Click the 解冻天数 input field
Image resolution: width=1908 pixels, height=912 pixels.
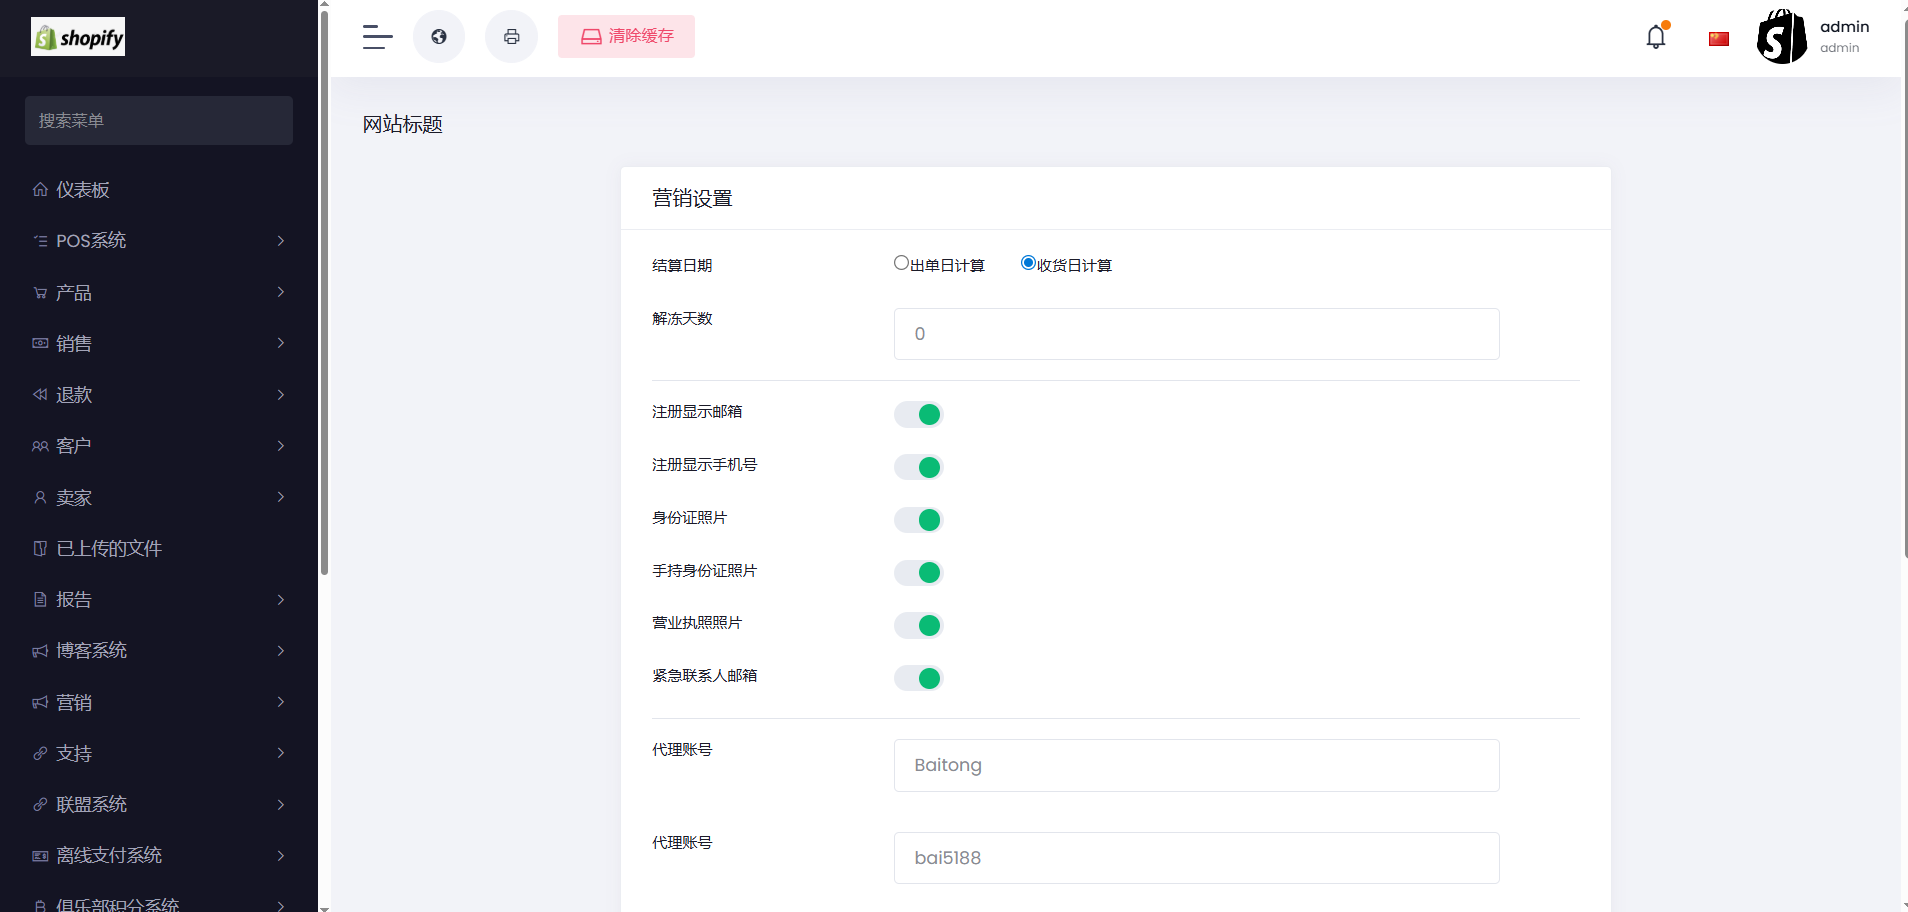tap(1196, 334)
